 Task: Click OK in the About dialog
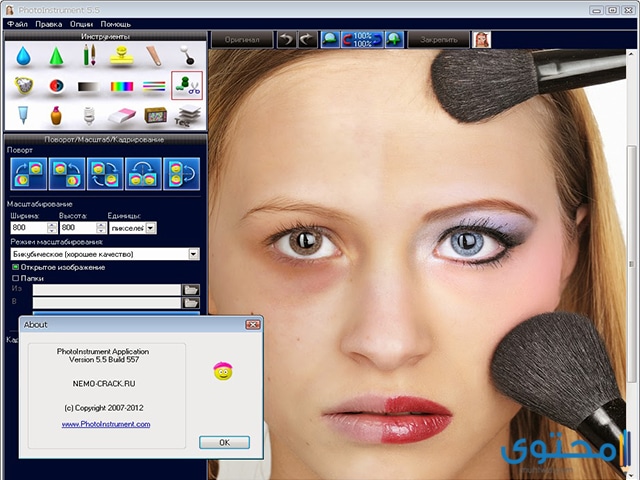(224, 442)
